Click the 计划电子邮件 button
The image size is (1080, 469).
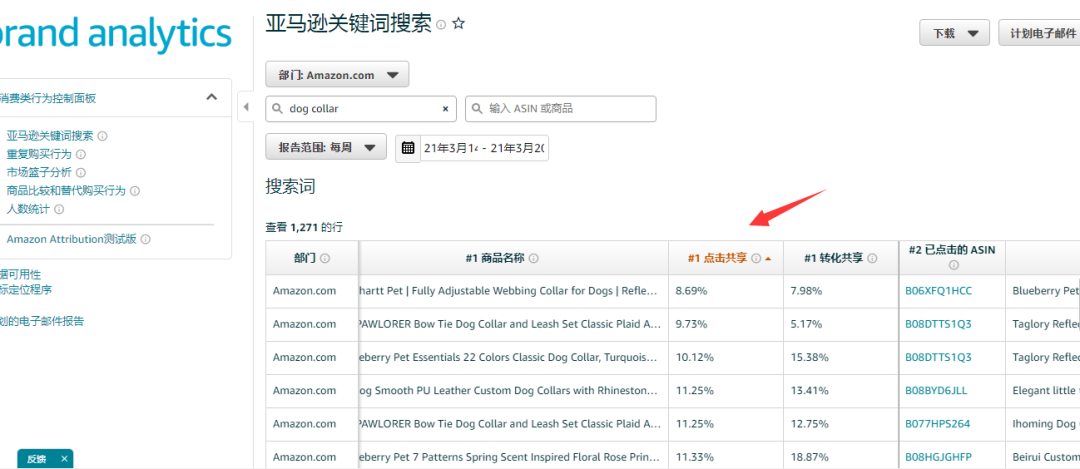1039,33
